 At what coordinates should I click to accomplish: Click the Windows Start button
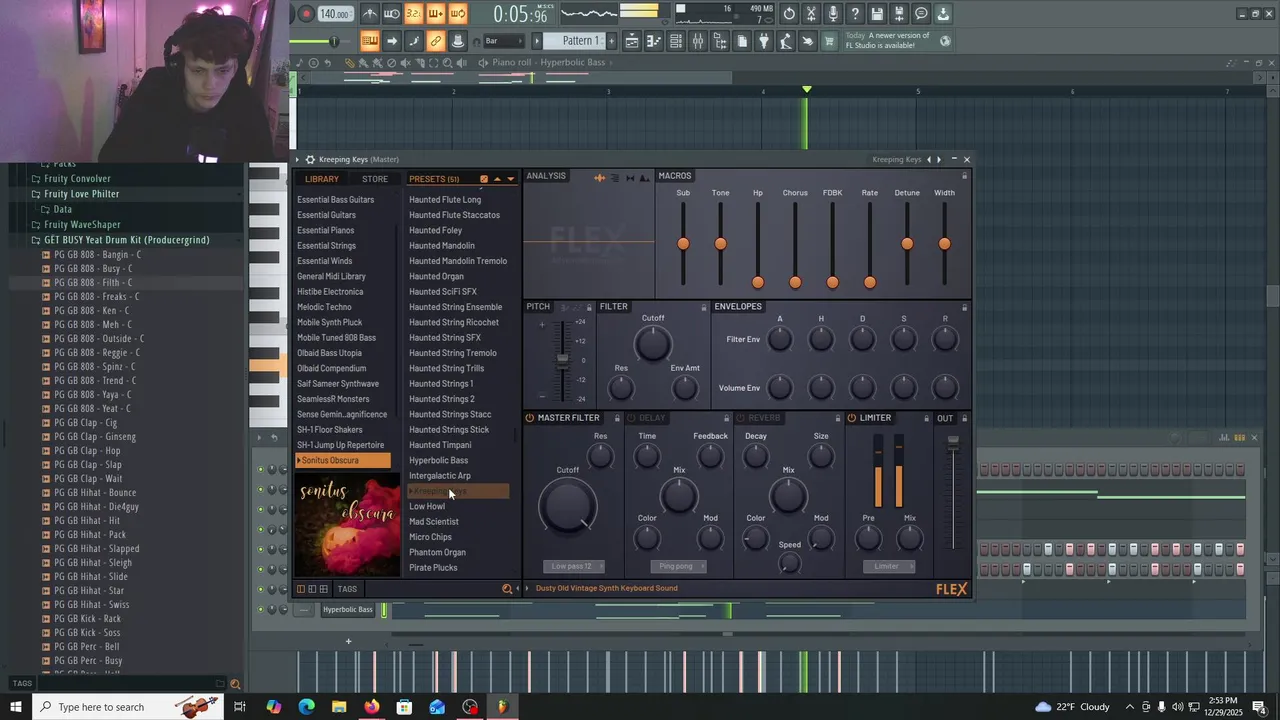pyautogui.click(x=16, y=707)
